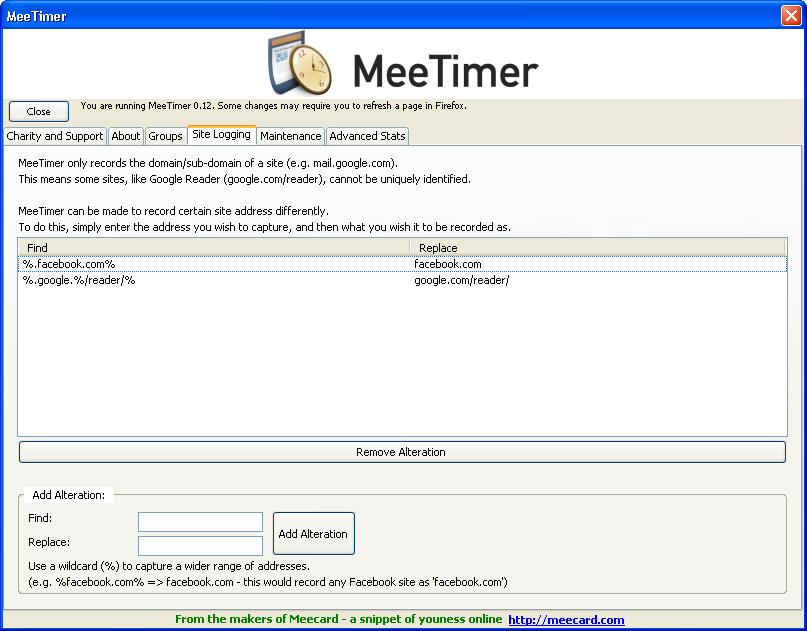Click the google.com/reader/ replace value

coord(461,280)
